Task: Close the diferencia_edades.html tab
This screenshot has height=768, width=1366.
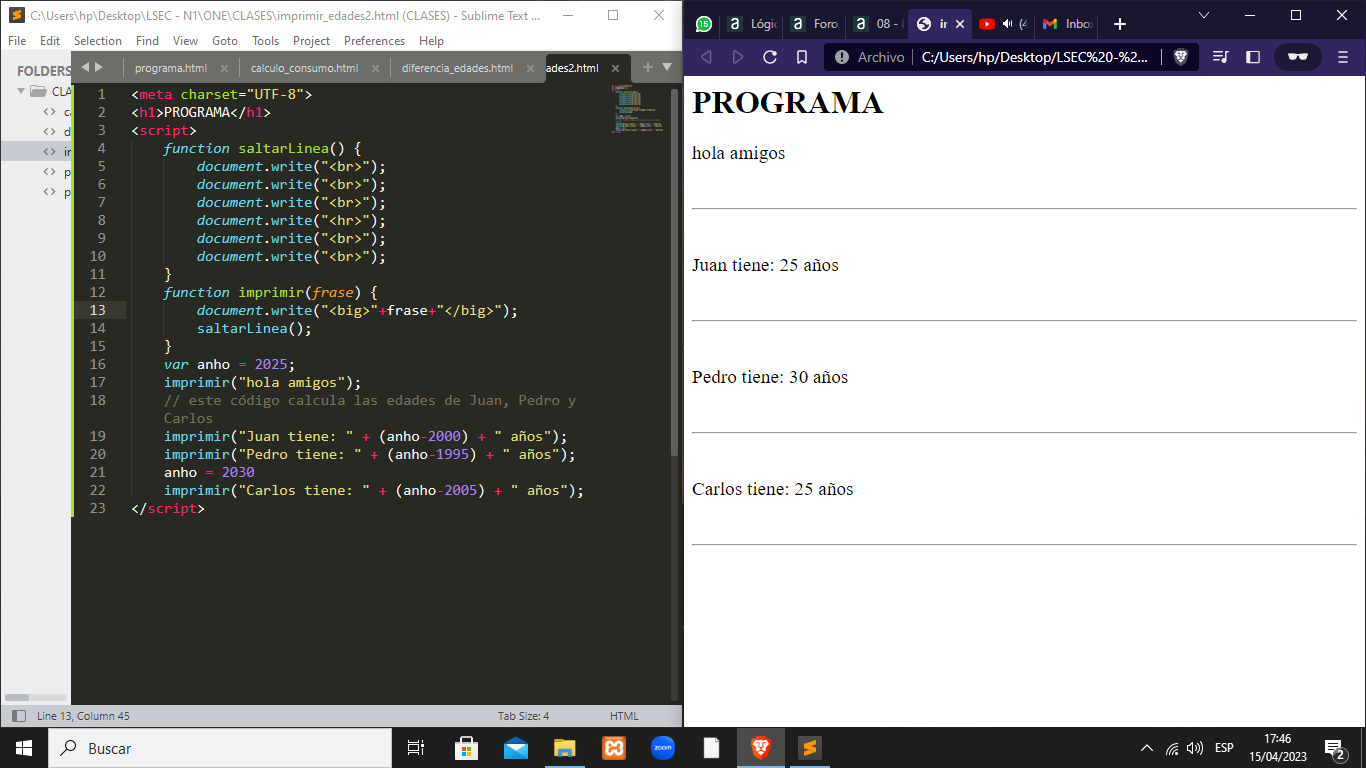Action: coord(531,68)
